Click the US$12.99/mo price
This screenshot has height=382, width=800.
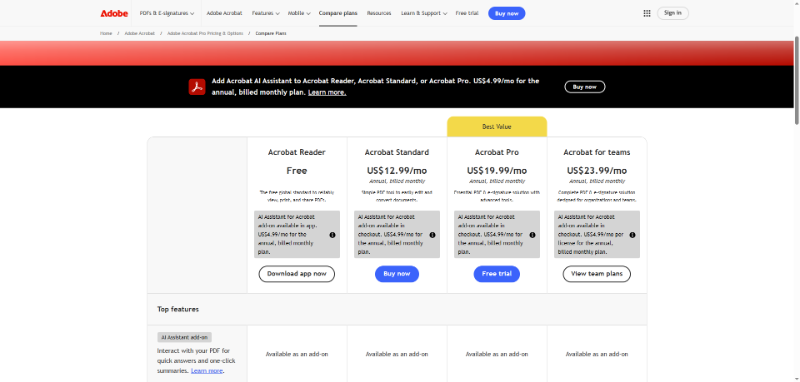click(397, 170)
